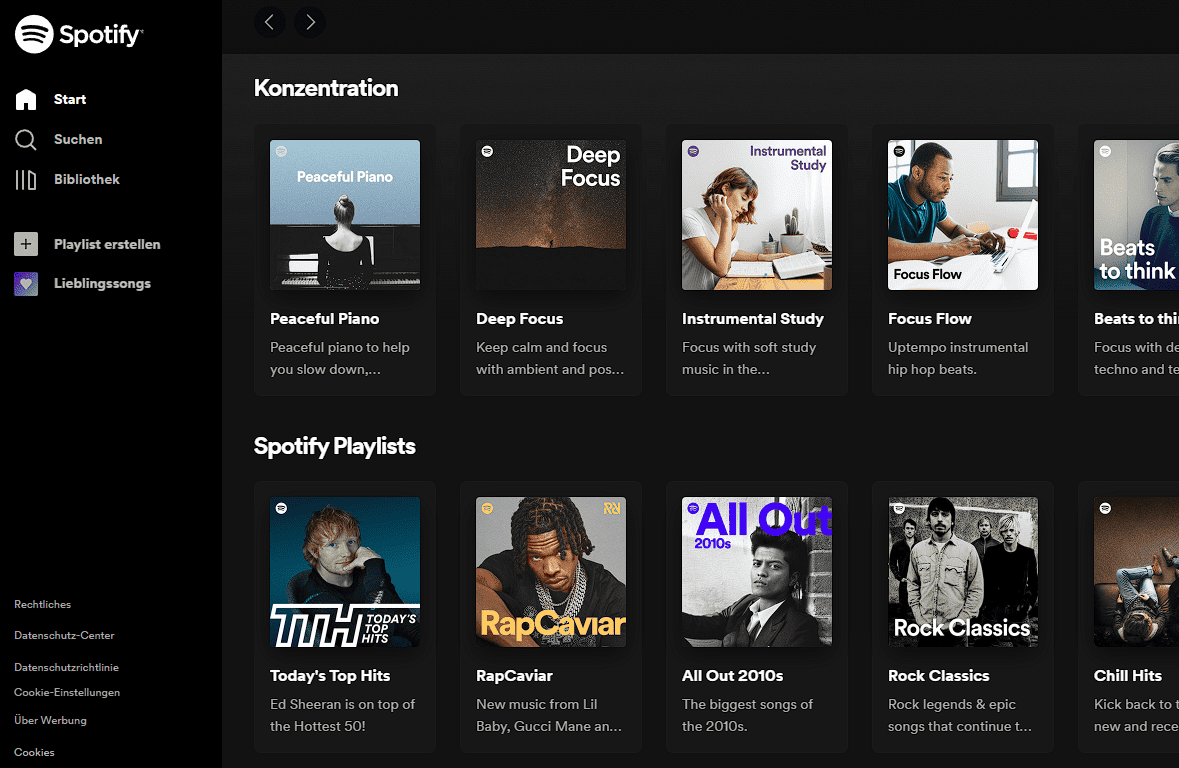Open the Suchen menu item
1179x768 pixels.
78,139
